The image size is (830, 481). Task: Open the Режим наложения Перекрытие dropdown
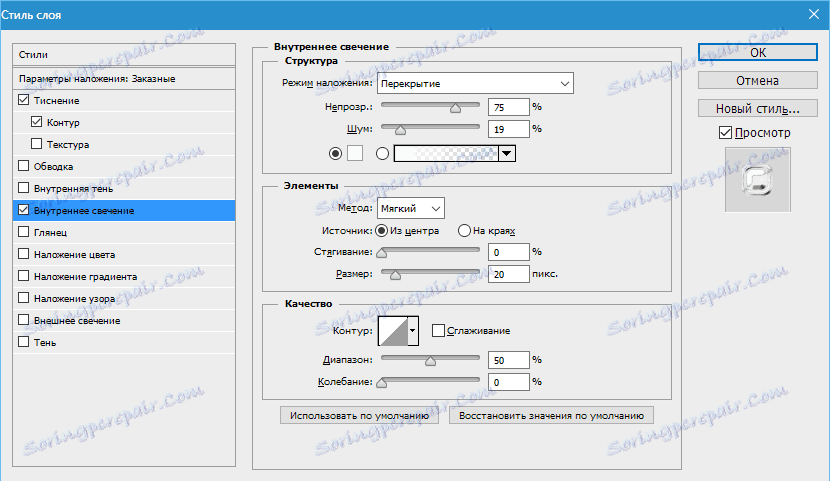pos(475,84)
